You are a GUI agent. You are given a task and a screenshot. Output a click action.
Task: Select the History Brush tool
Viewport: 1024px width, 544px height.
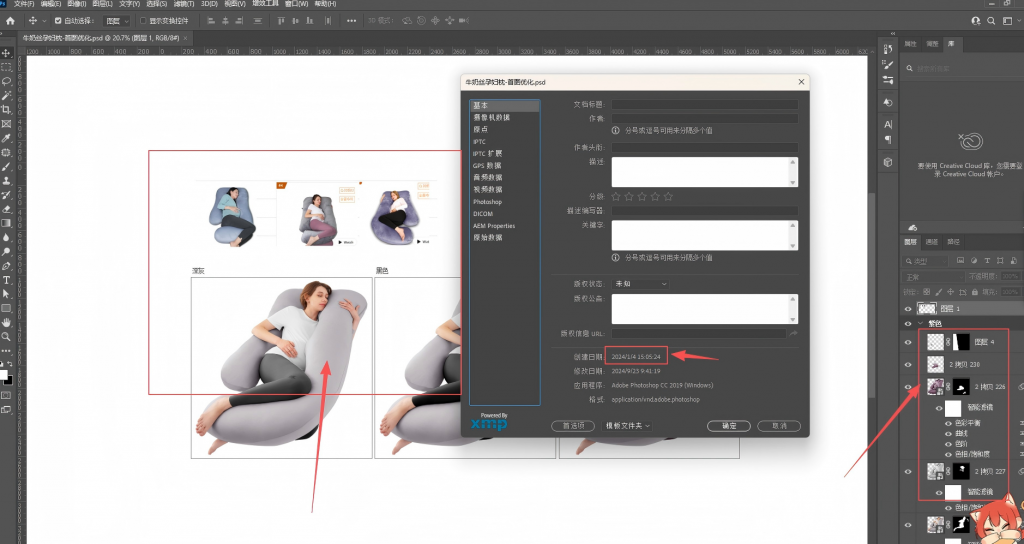(7, 195)
